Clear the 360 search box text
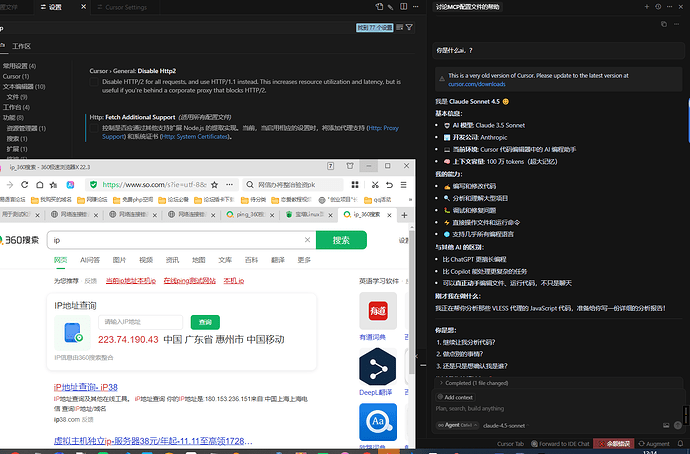This screenshot has width=690, height=454. coord(307,240)
